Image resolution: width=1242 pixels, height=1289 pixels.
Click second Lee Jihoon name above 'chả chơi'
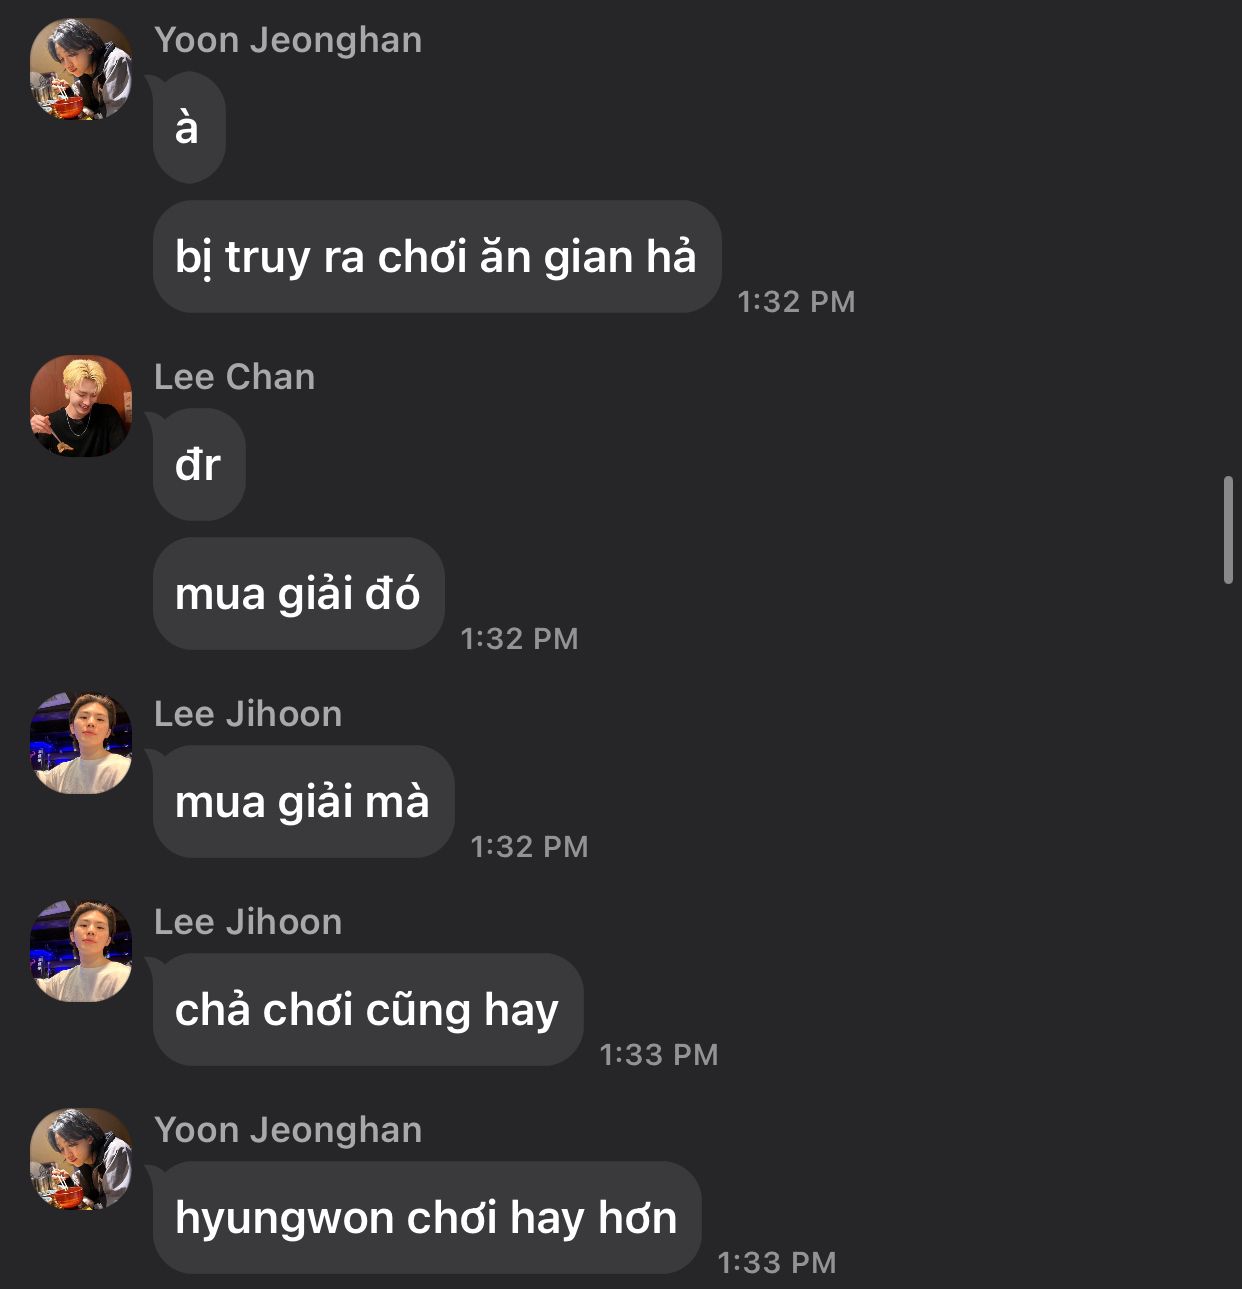tap(248, 922)
